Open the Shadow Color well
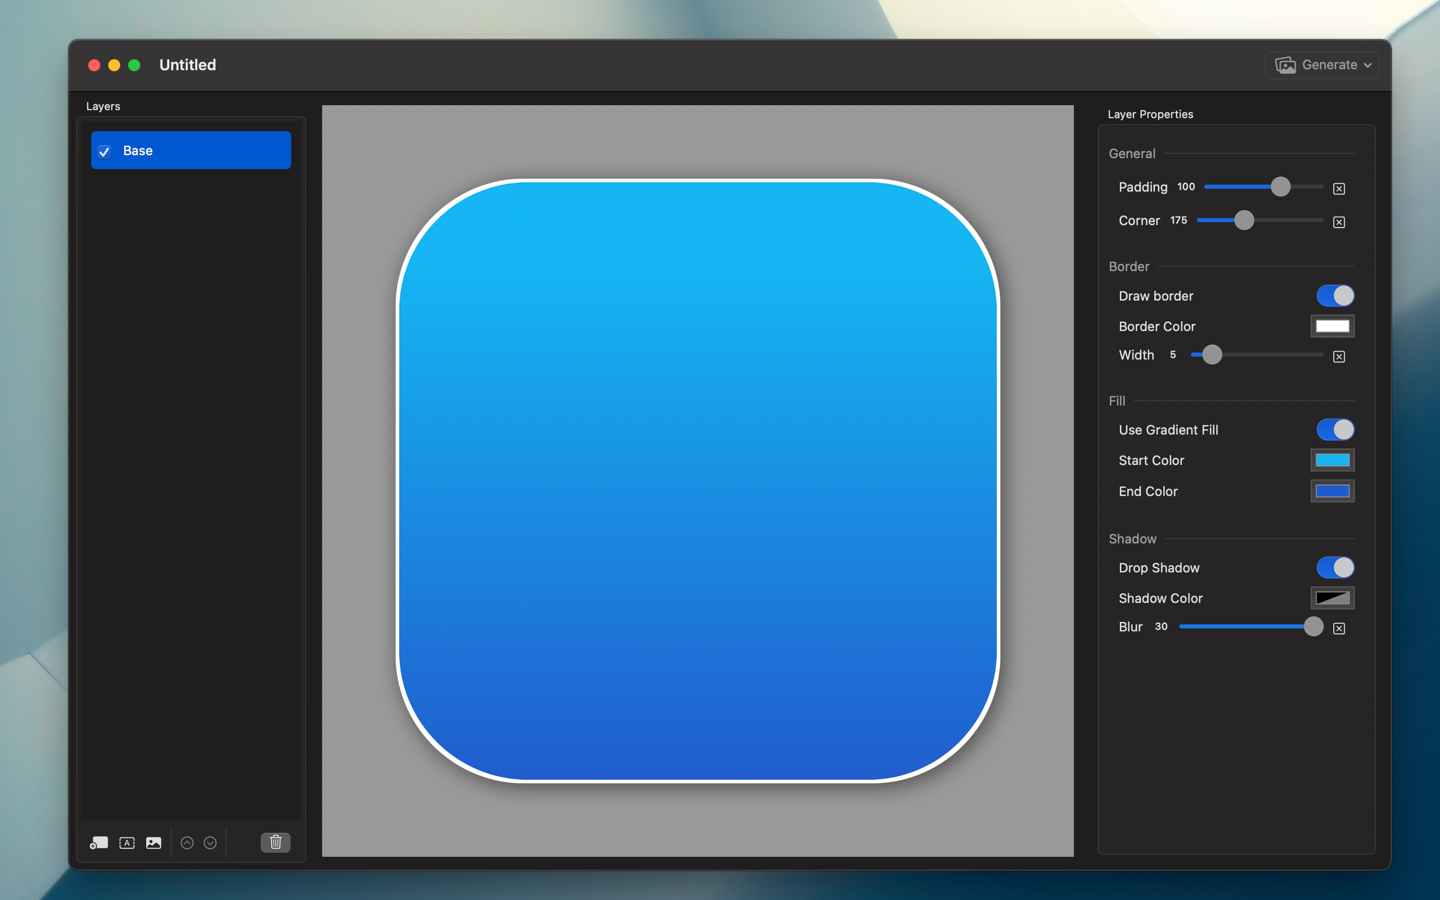This screenshot has width=1440, height=900. (x=1332, y=598)
